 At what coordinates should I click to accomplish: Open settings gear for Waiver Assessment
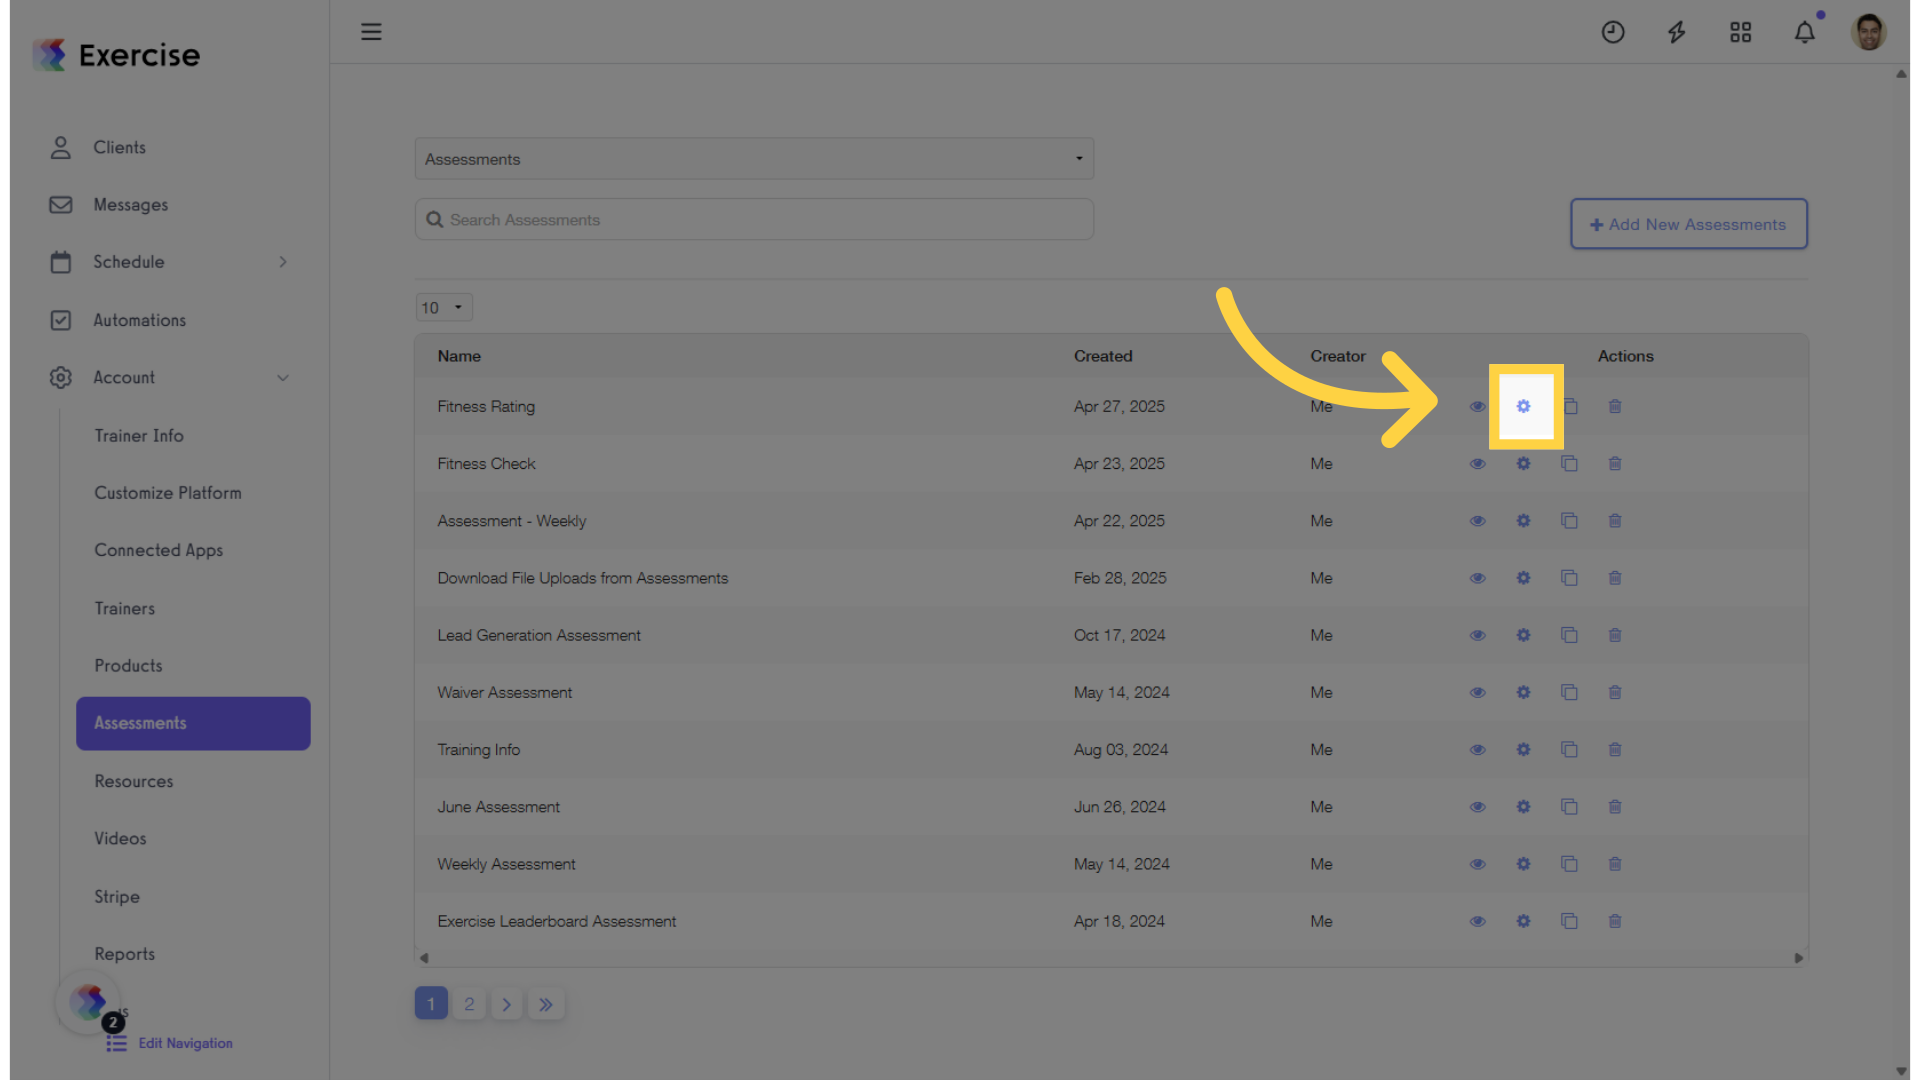pos(1523,692)
